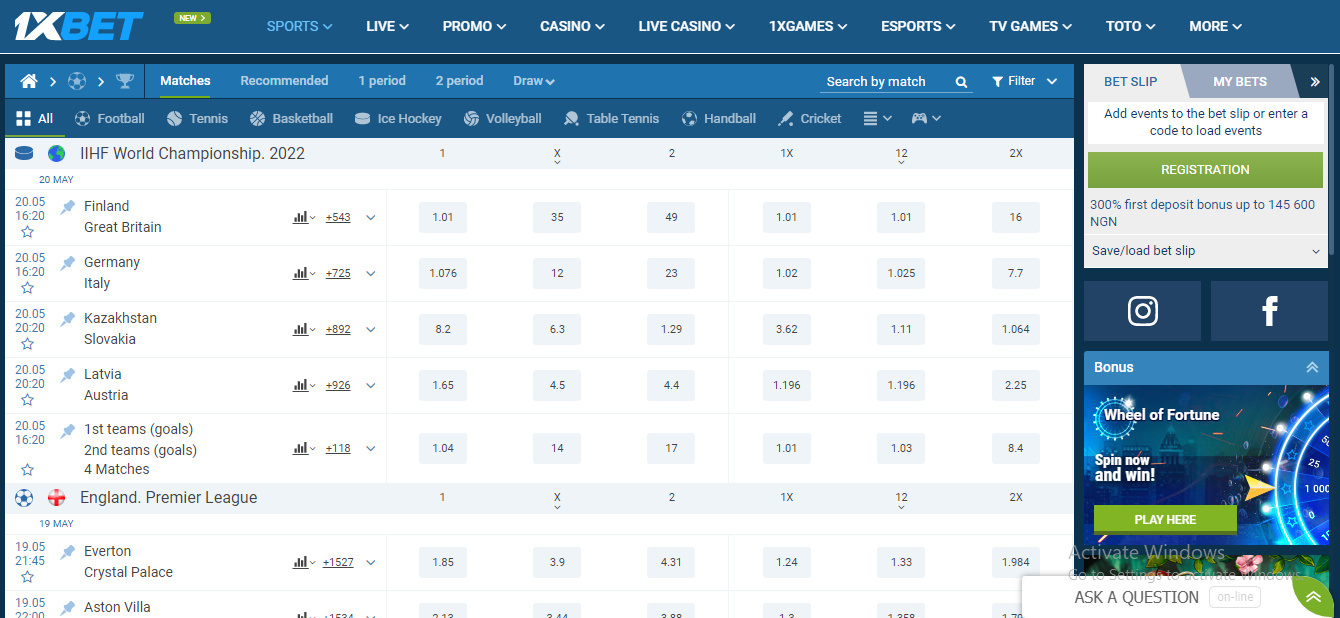Click the search magnifier icon
1340x618 pixels.
[x=961, y=82]
